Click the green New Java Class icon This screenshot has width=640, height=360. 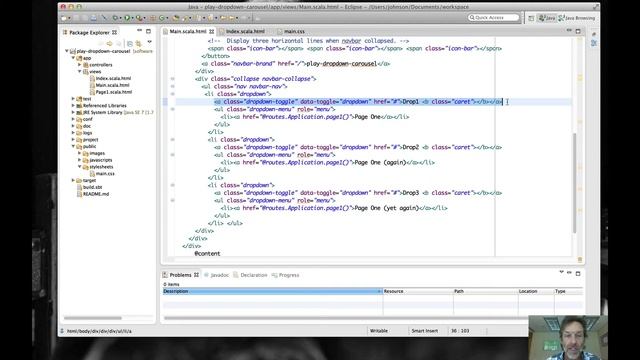click(162, 18)
